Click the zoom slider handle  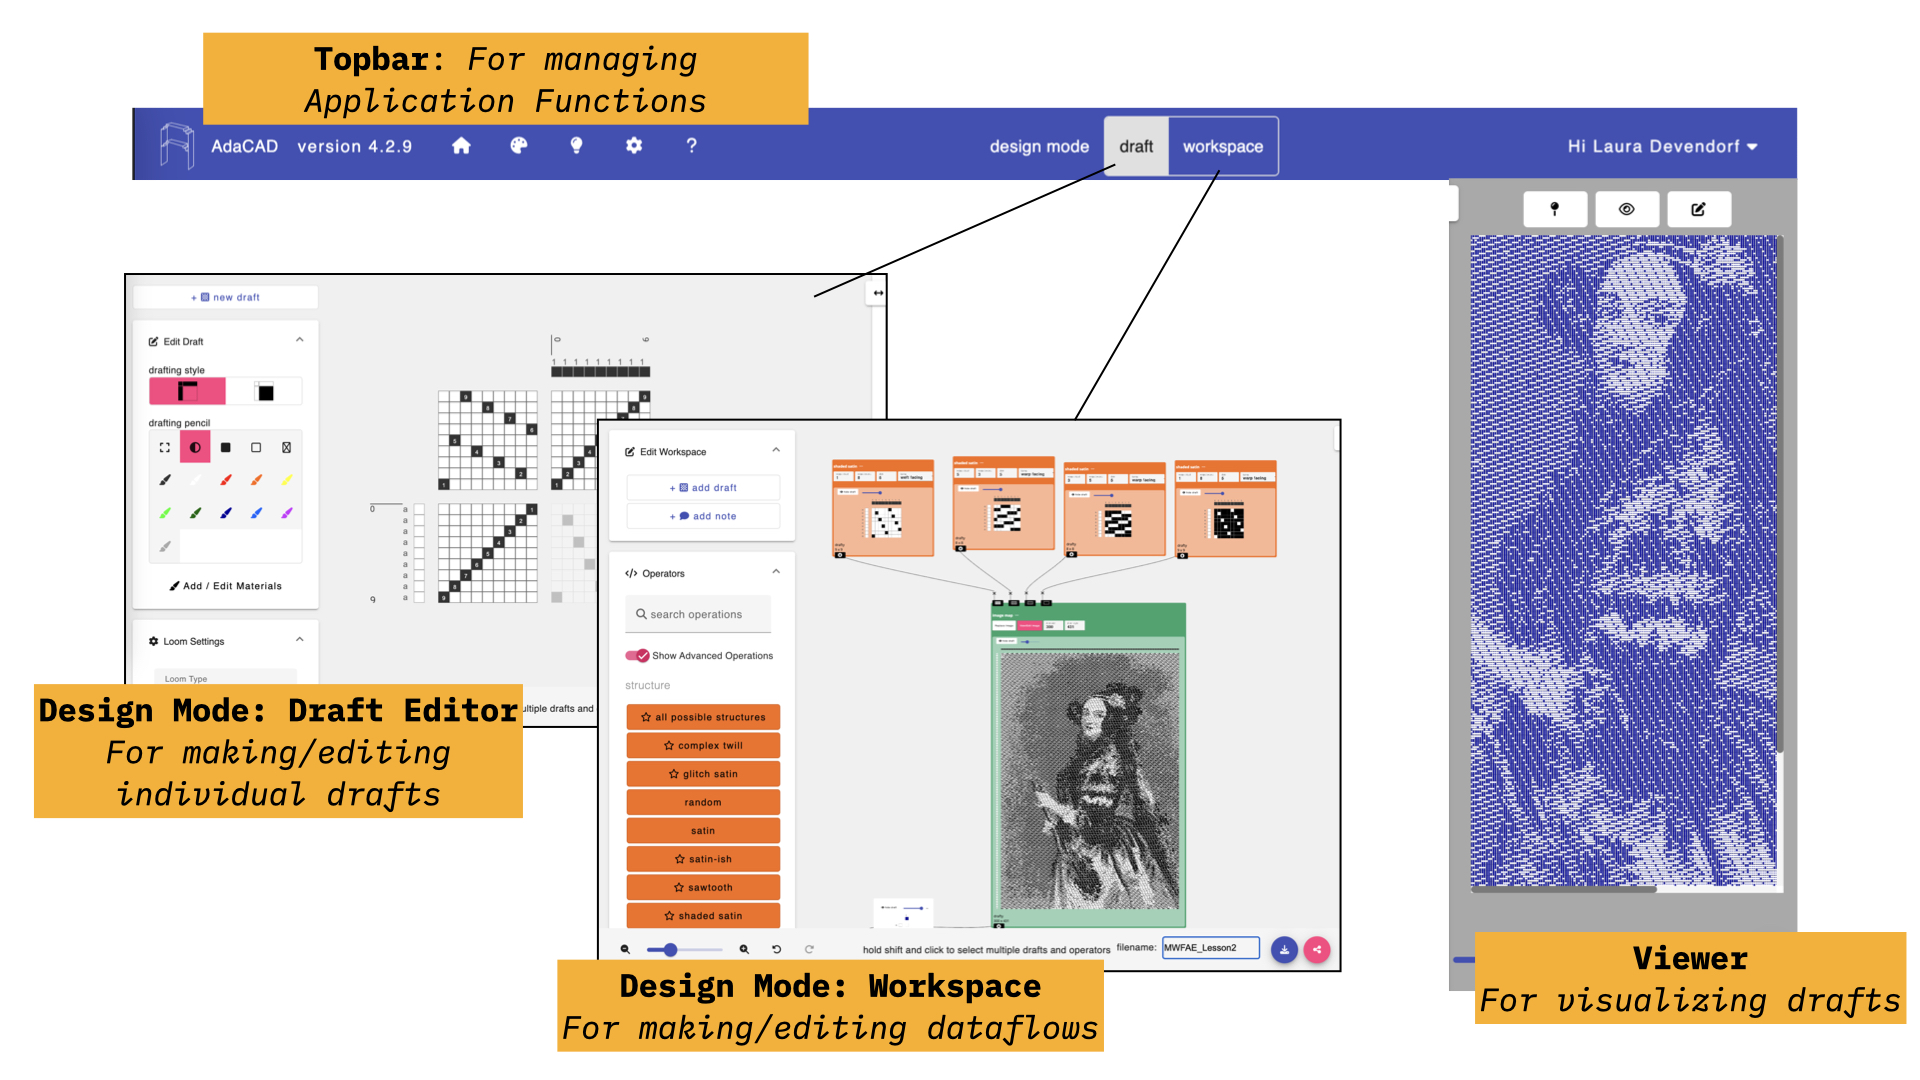[x=671, y=950]
